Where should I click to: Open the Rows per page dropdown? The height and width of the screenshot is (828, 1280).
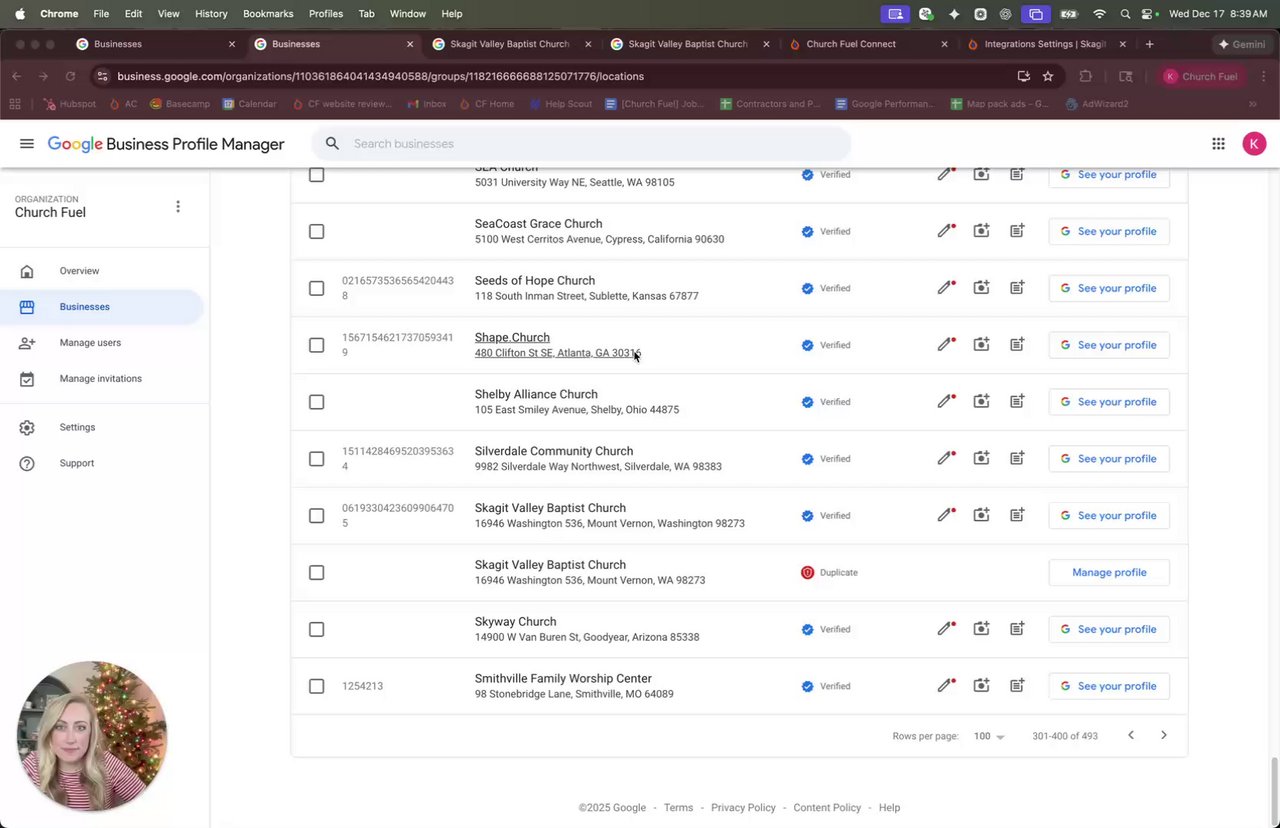tap(989, 736)
